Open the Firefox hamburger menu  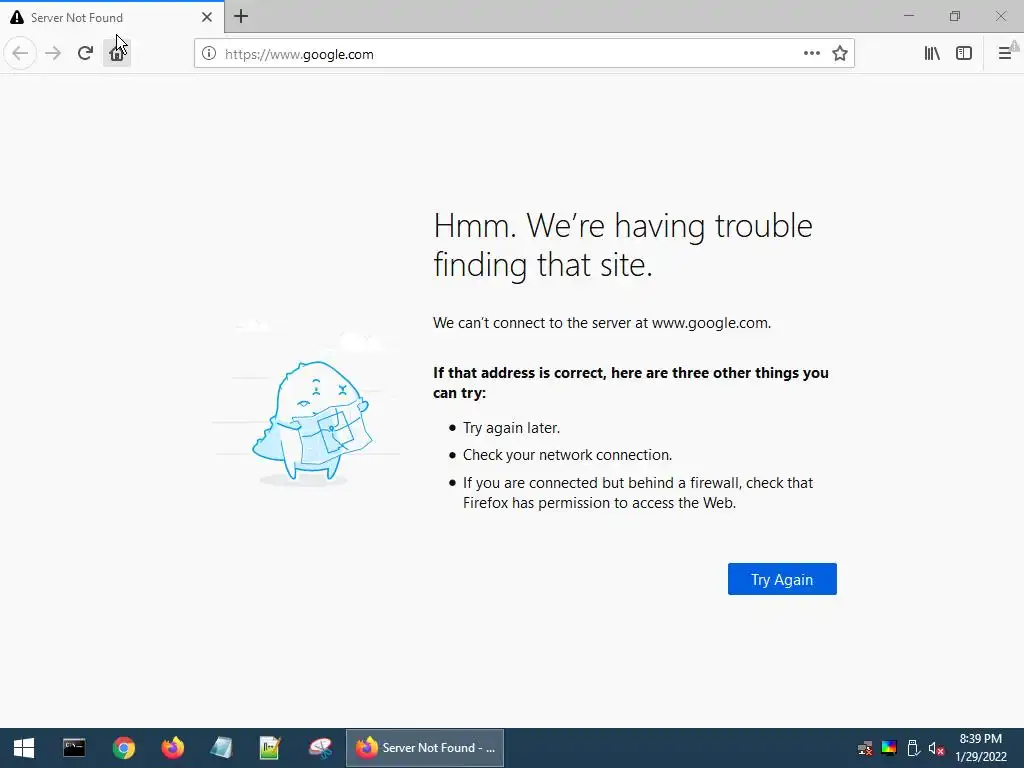1006,54
